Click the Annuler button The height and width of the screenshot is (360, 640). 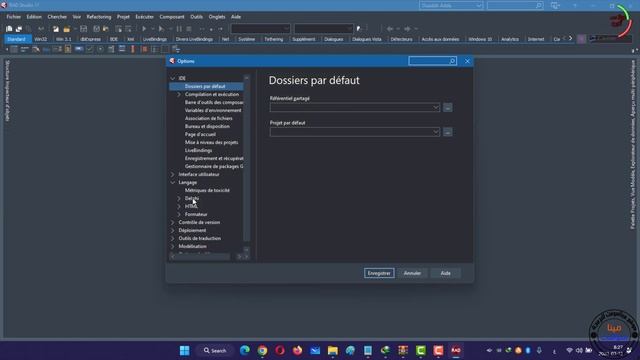[x=412, y=273]
